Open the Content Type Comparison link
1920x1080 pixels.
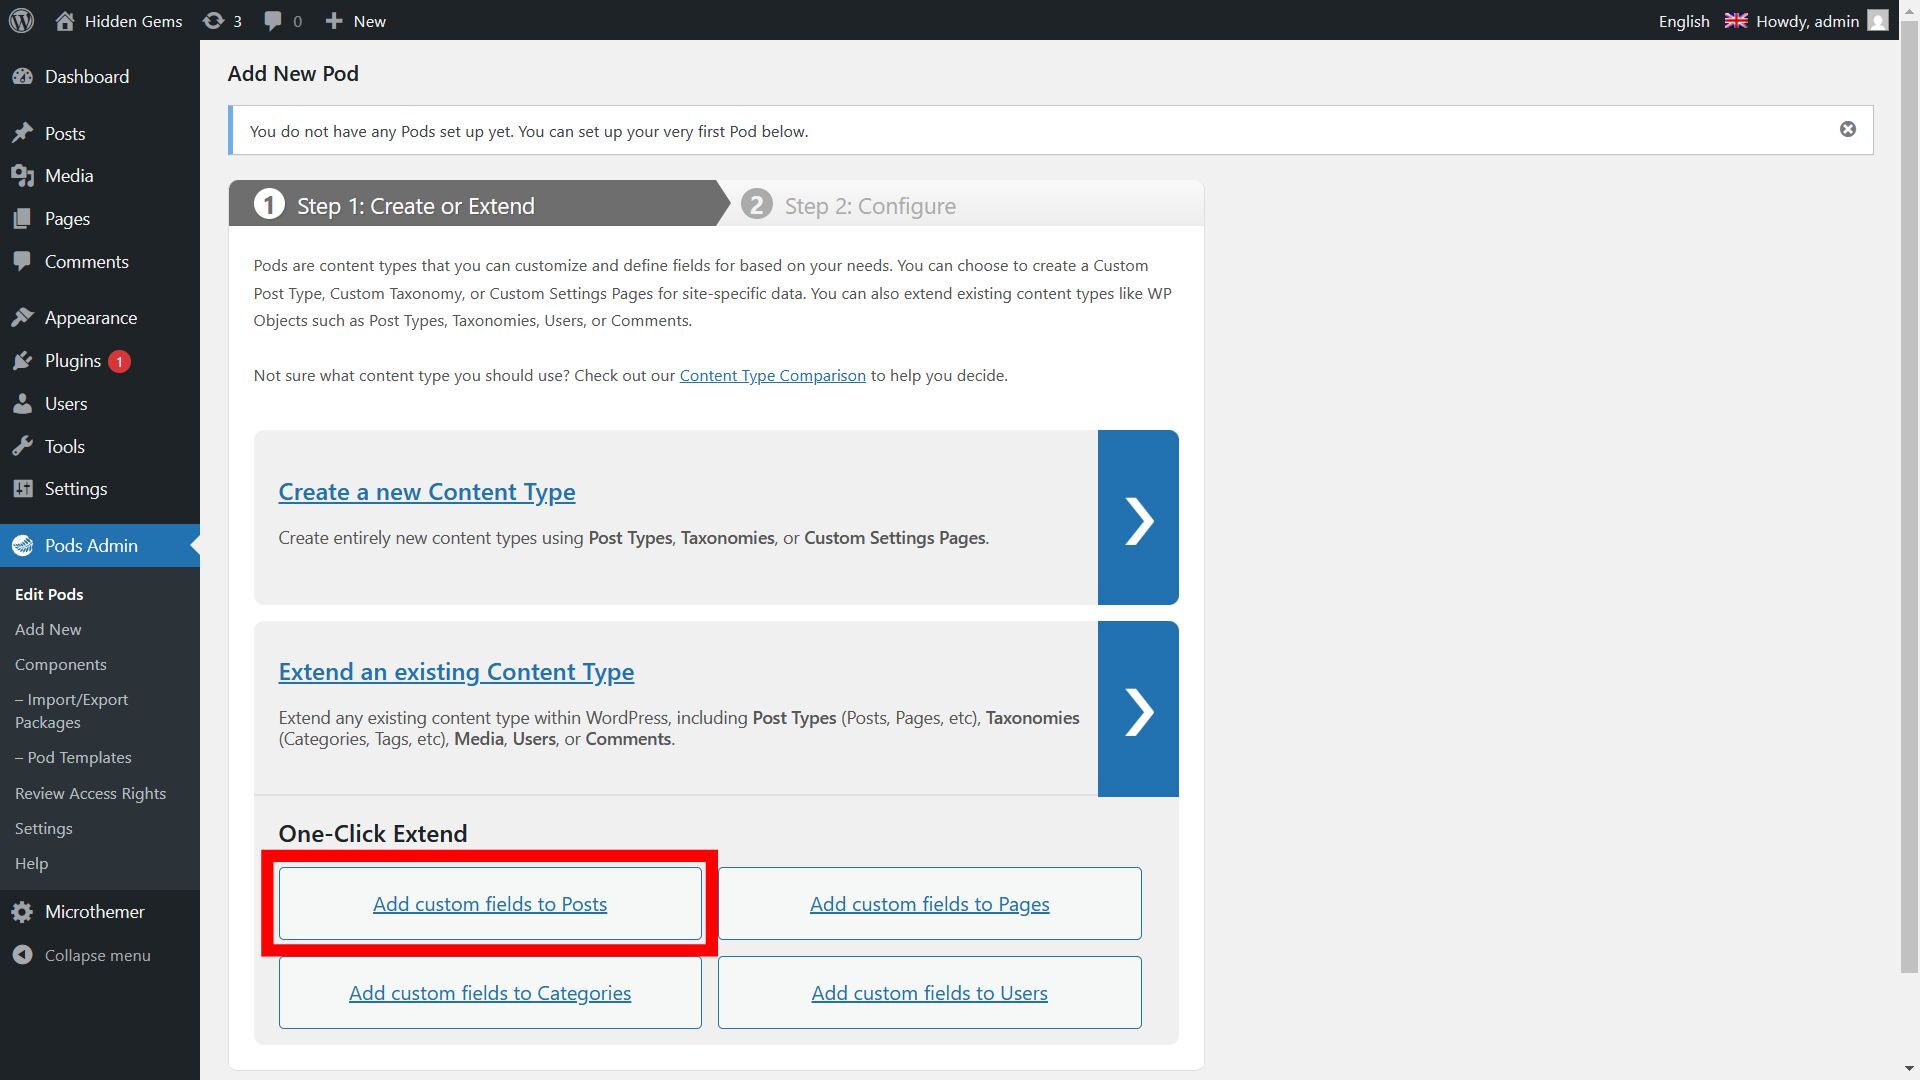pyautogui.click(x=772, y=376)
